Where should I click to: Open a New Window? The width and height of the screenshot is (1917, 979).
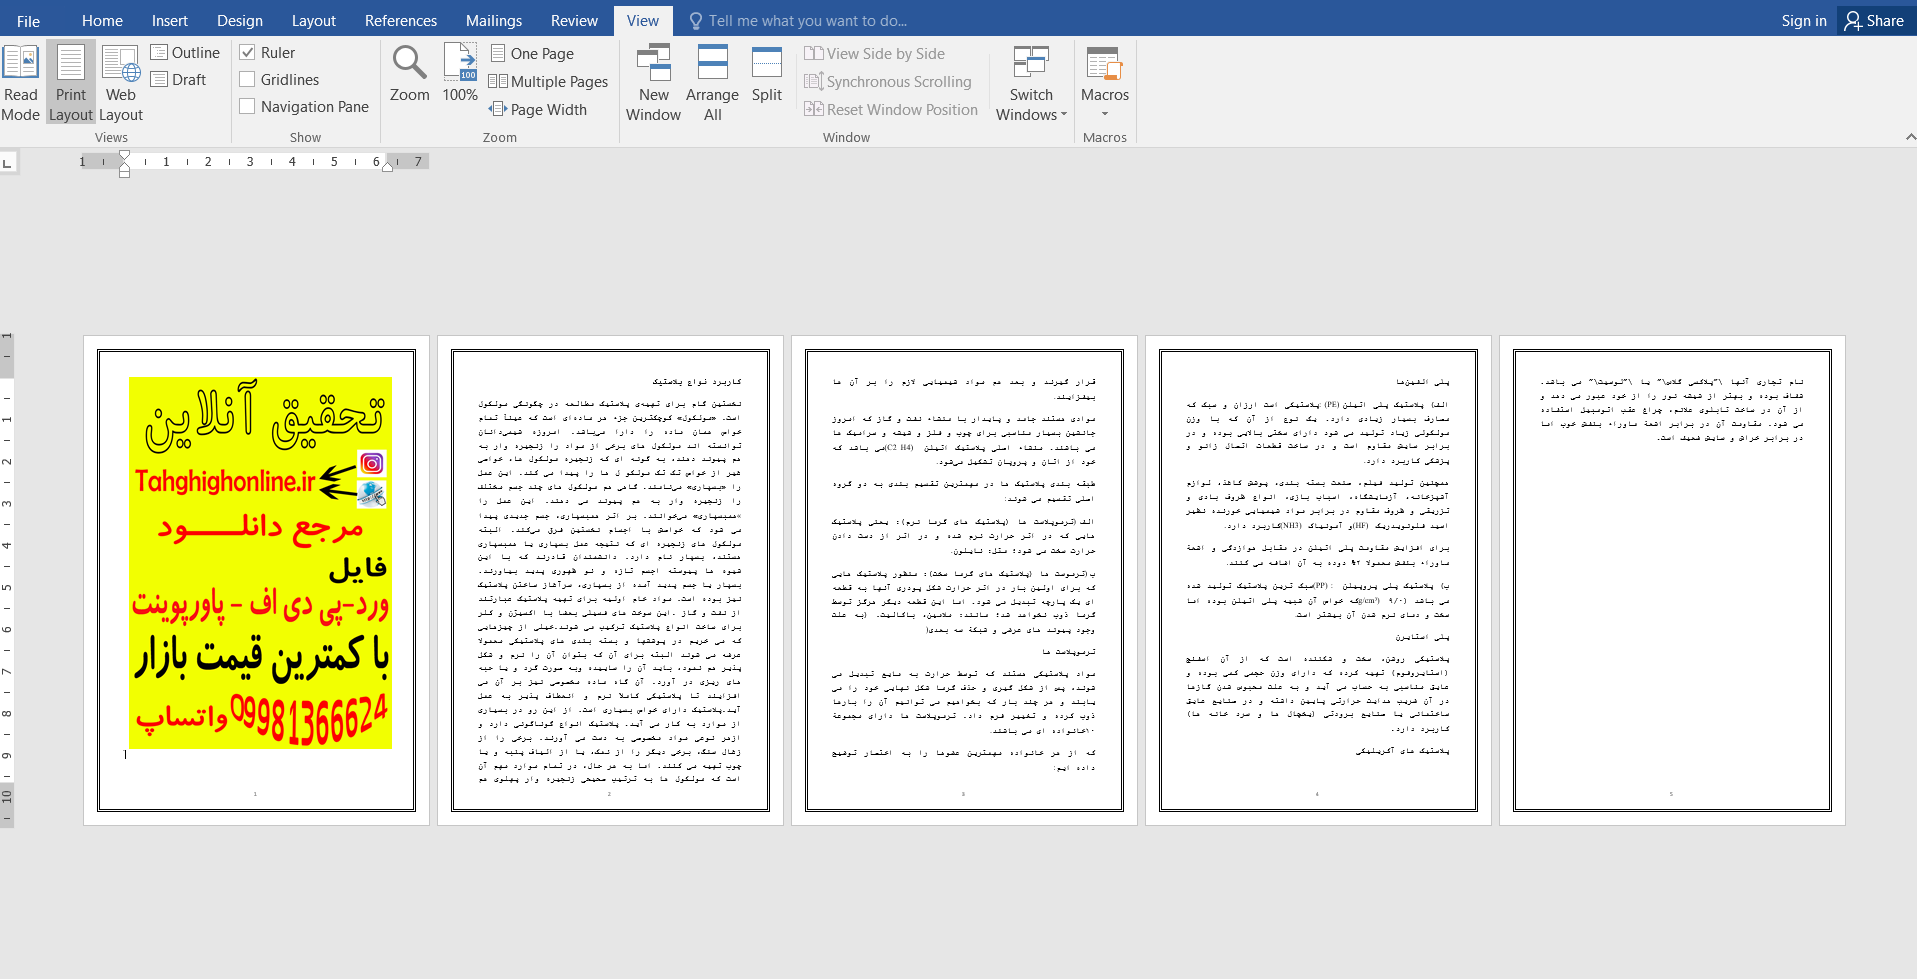point(654,83)
